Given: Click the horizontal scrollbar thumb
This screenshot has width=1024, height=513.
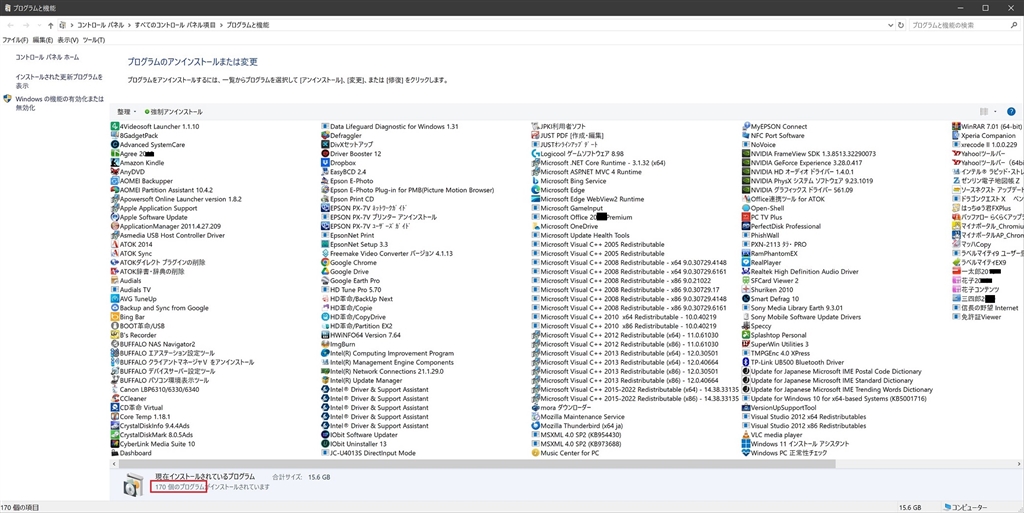Looking at the screenshot, I should point(478,464).
